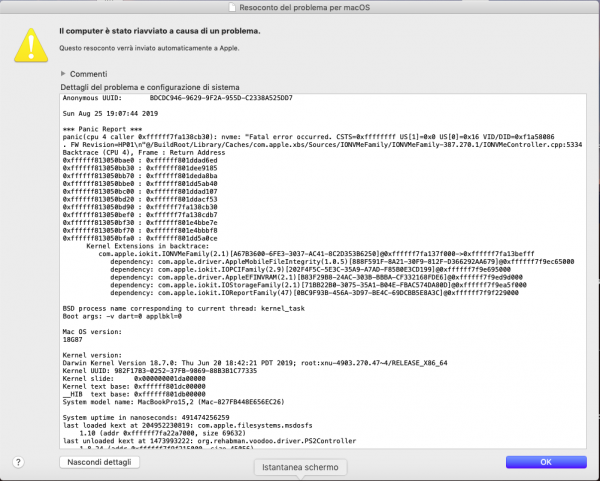Click the 'Darwin Kernel Version 18.7.0' line

point(255,363)
